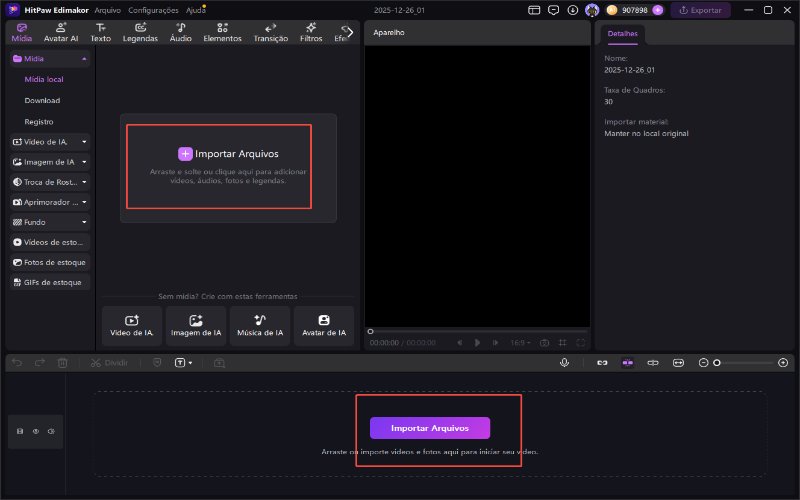Click the purple Importar Arquivos timeline button
The width and height of the screenshot is (800, 500).
click(430, 428)
